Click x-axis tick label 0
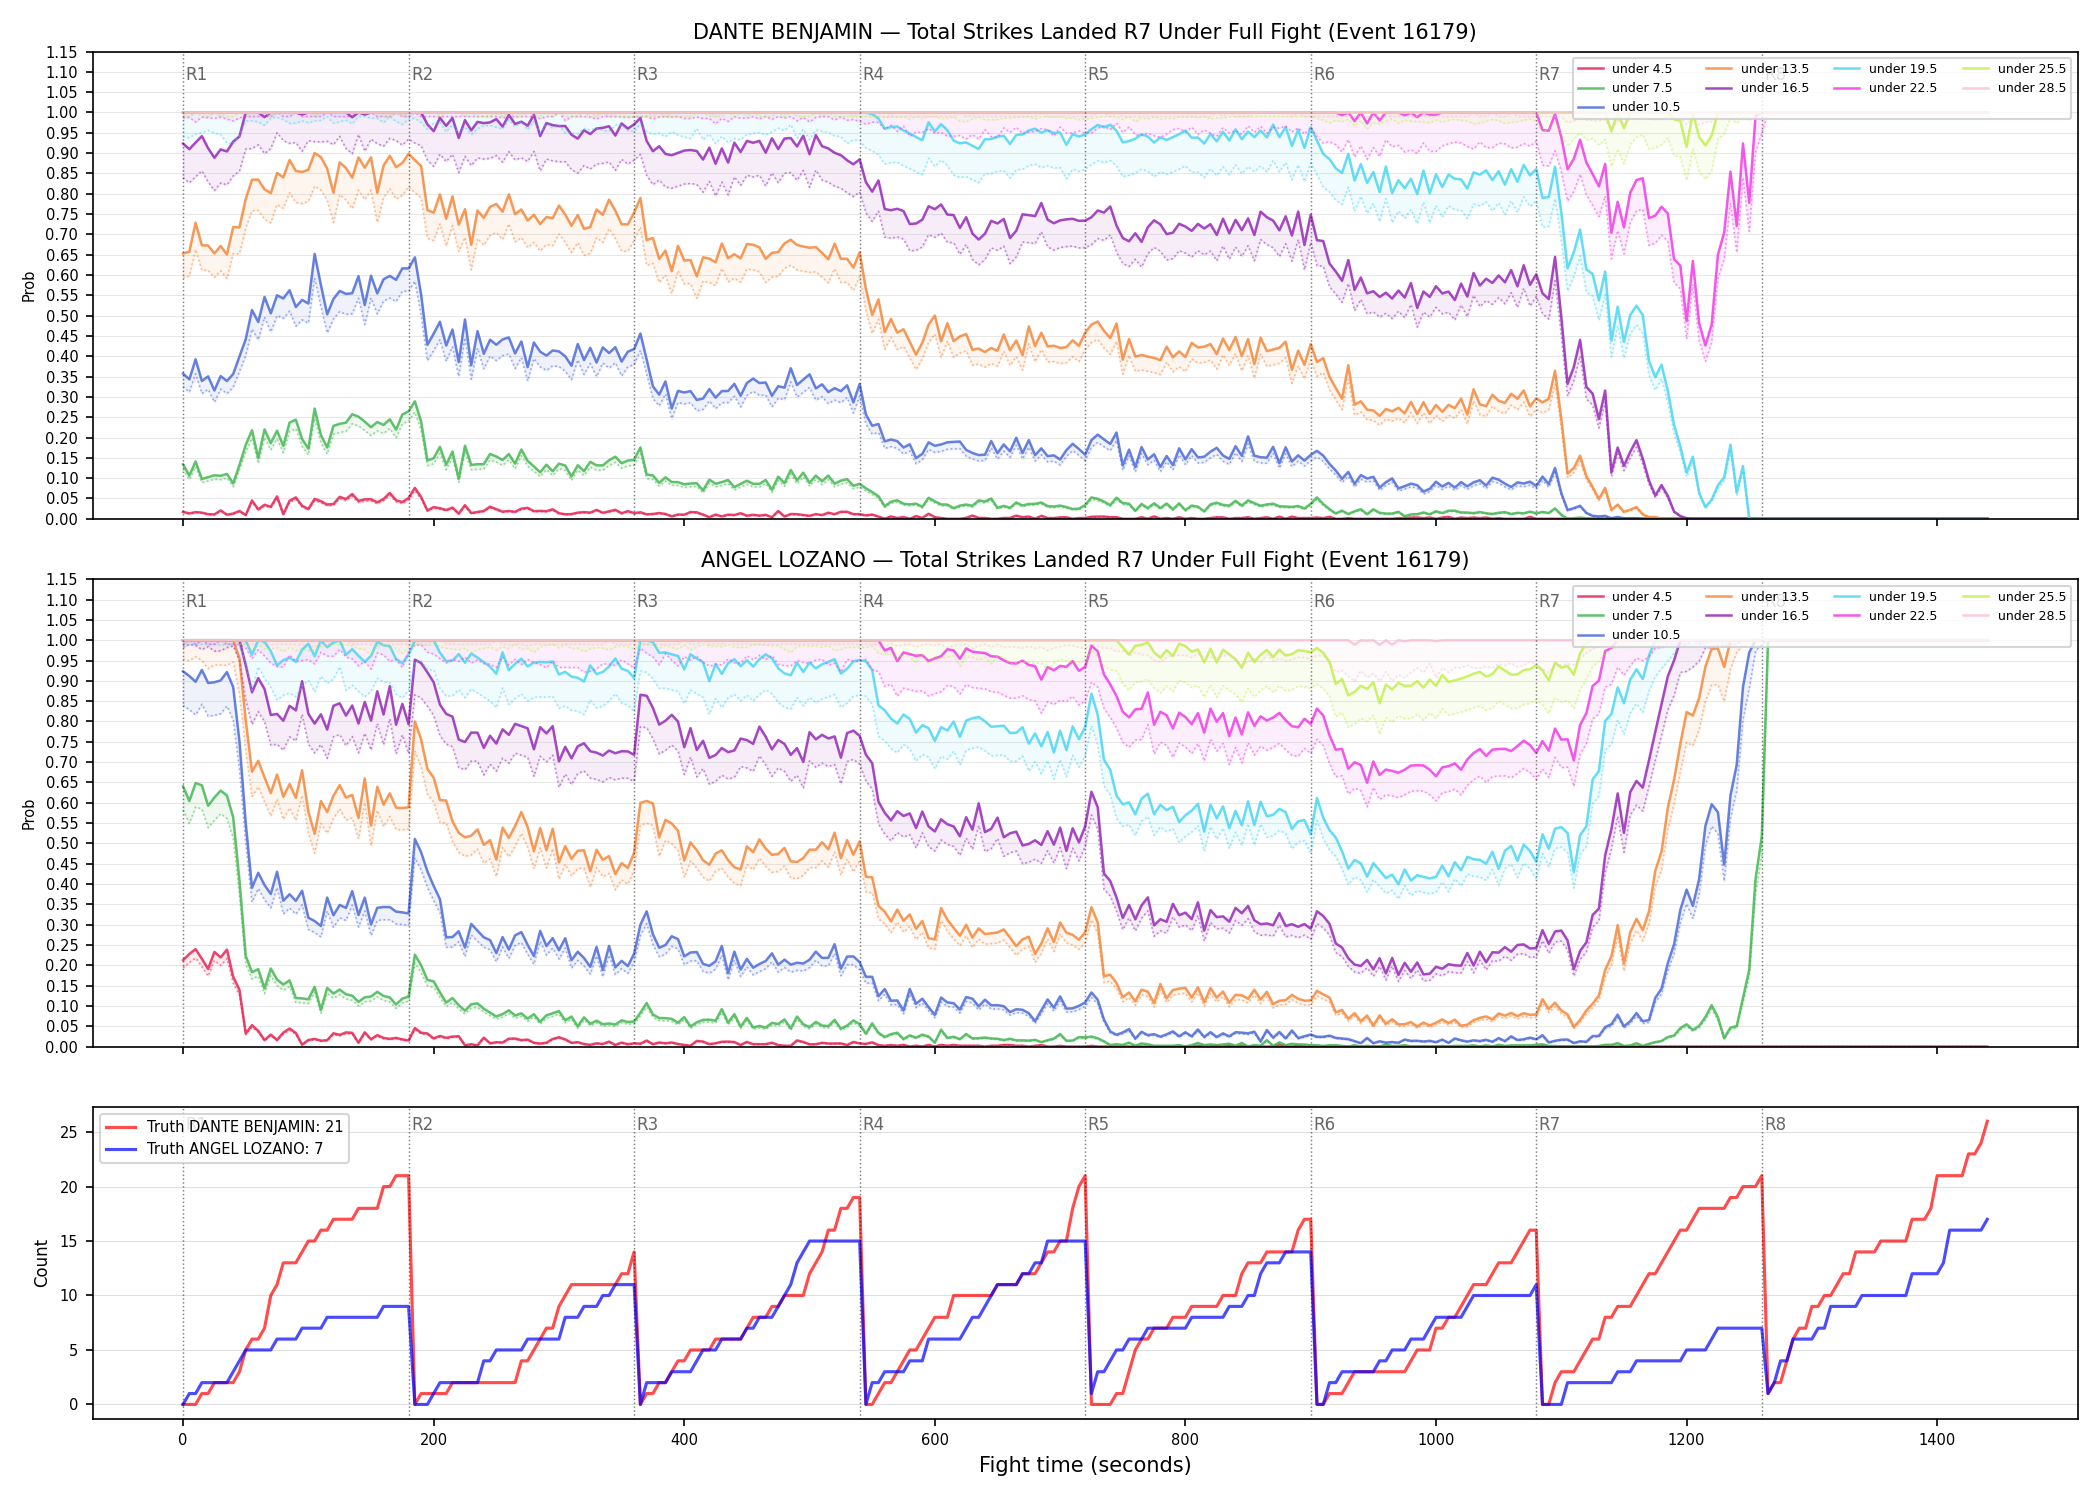The image size is (2100, 1500). pos(182,1439)
